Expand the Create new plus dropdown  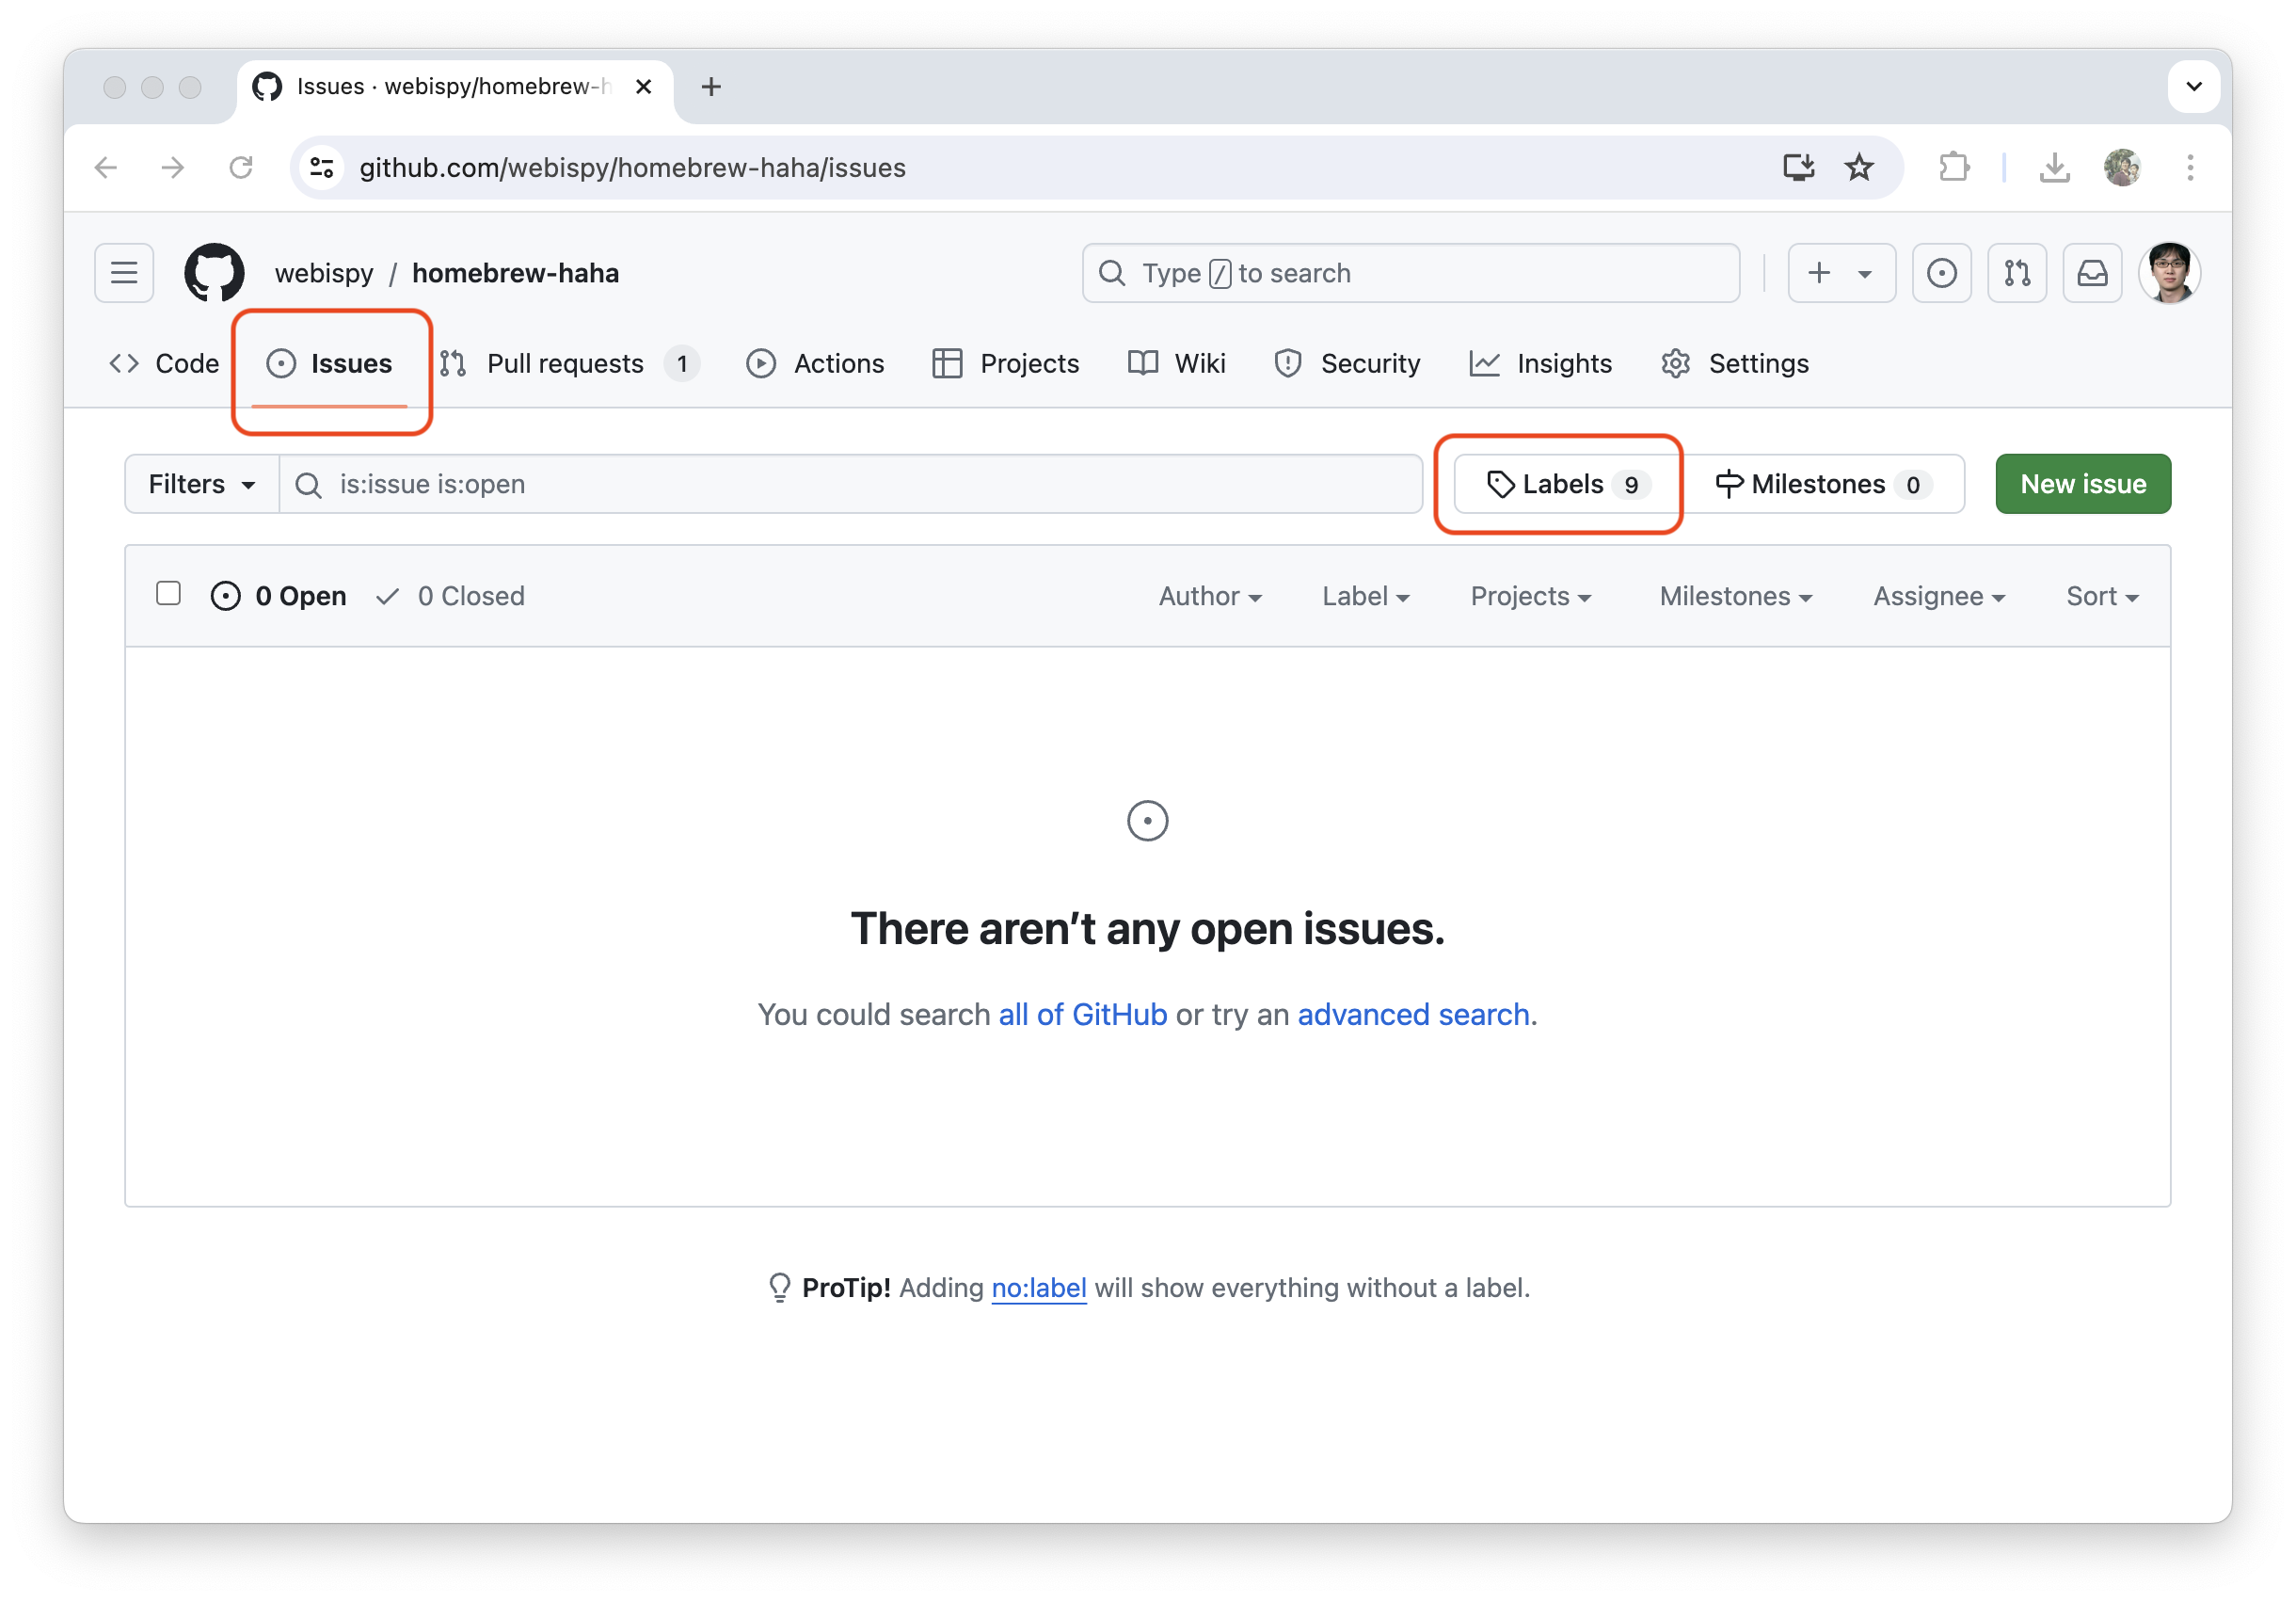click(1841, 273)
